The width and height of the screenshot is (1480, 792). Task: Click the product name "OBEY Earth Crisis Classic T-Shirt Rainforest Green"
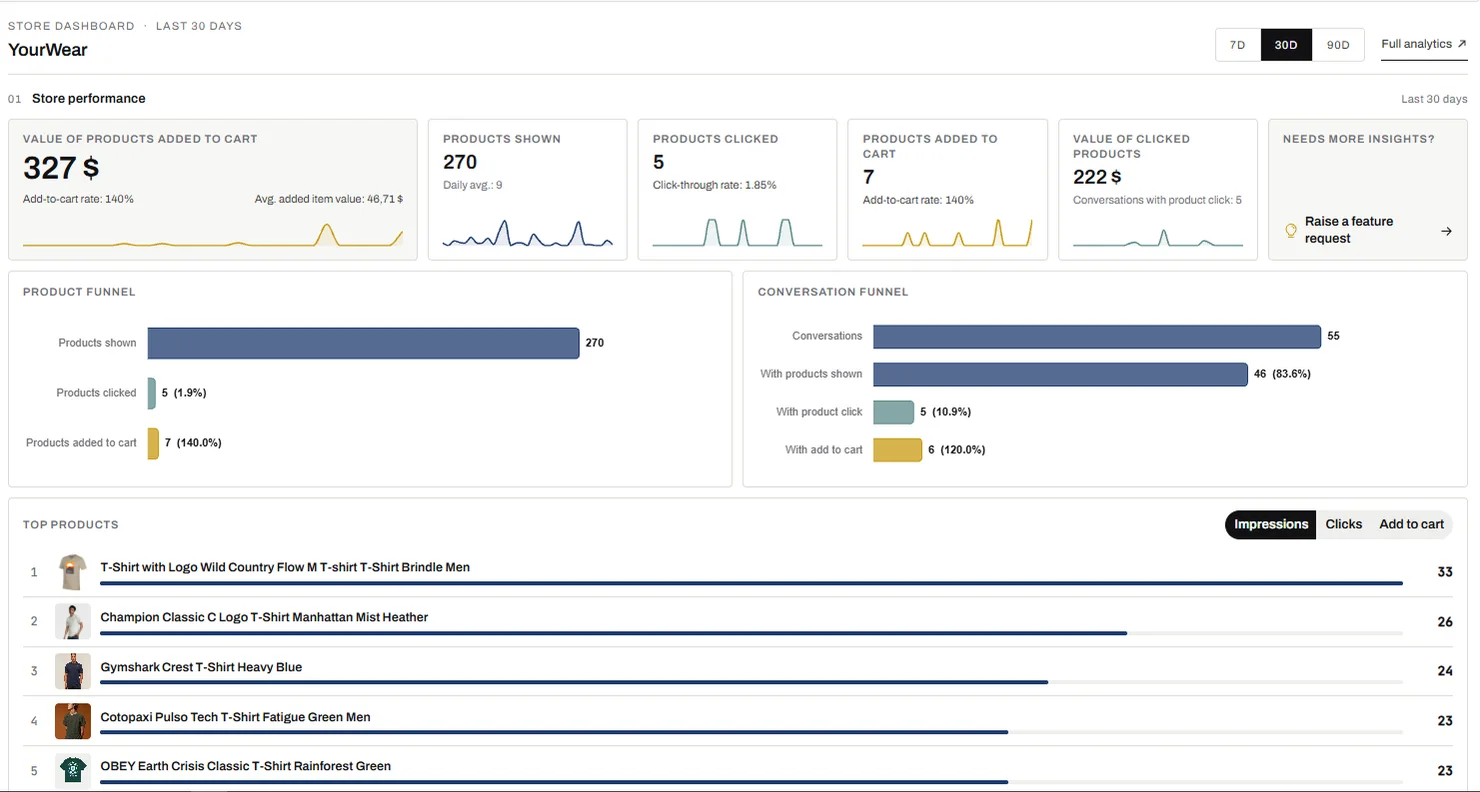[x=245, y=766]
